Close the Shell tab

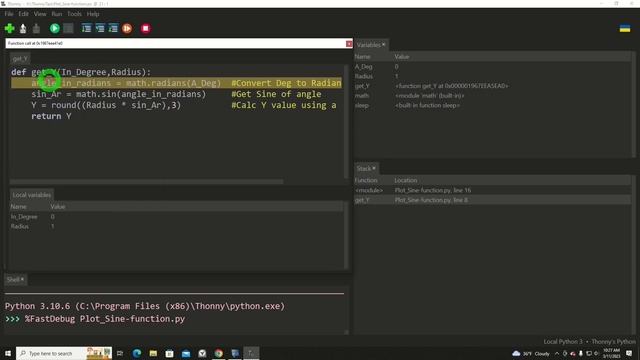[x=22, y=279]
